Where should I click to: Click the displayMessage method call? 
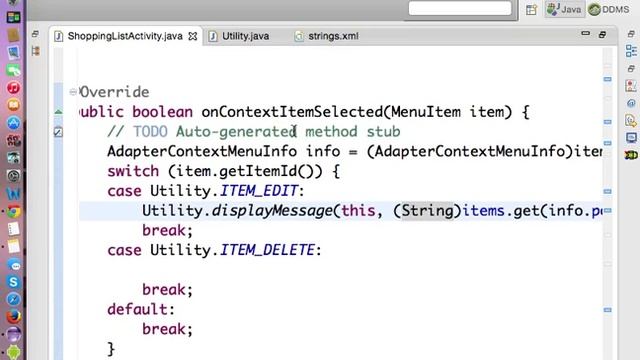click(x=272, y=211)
